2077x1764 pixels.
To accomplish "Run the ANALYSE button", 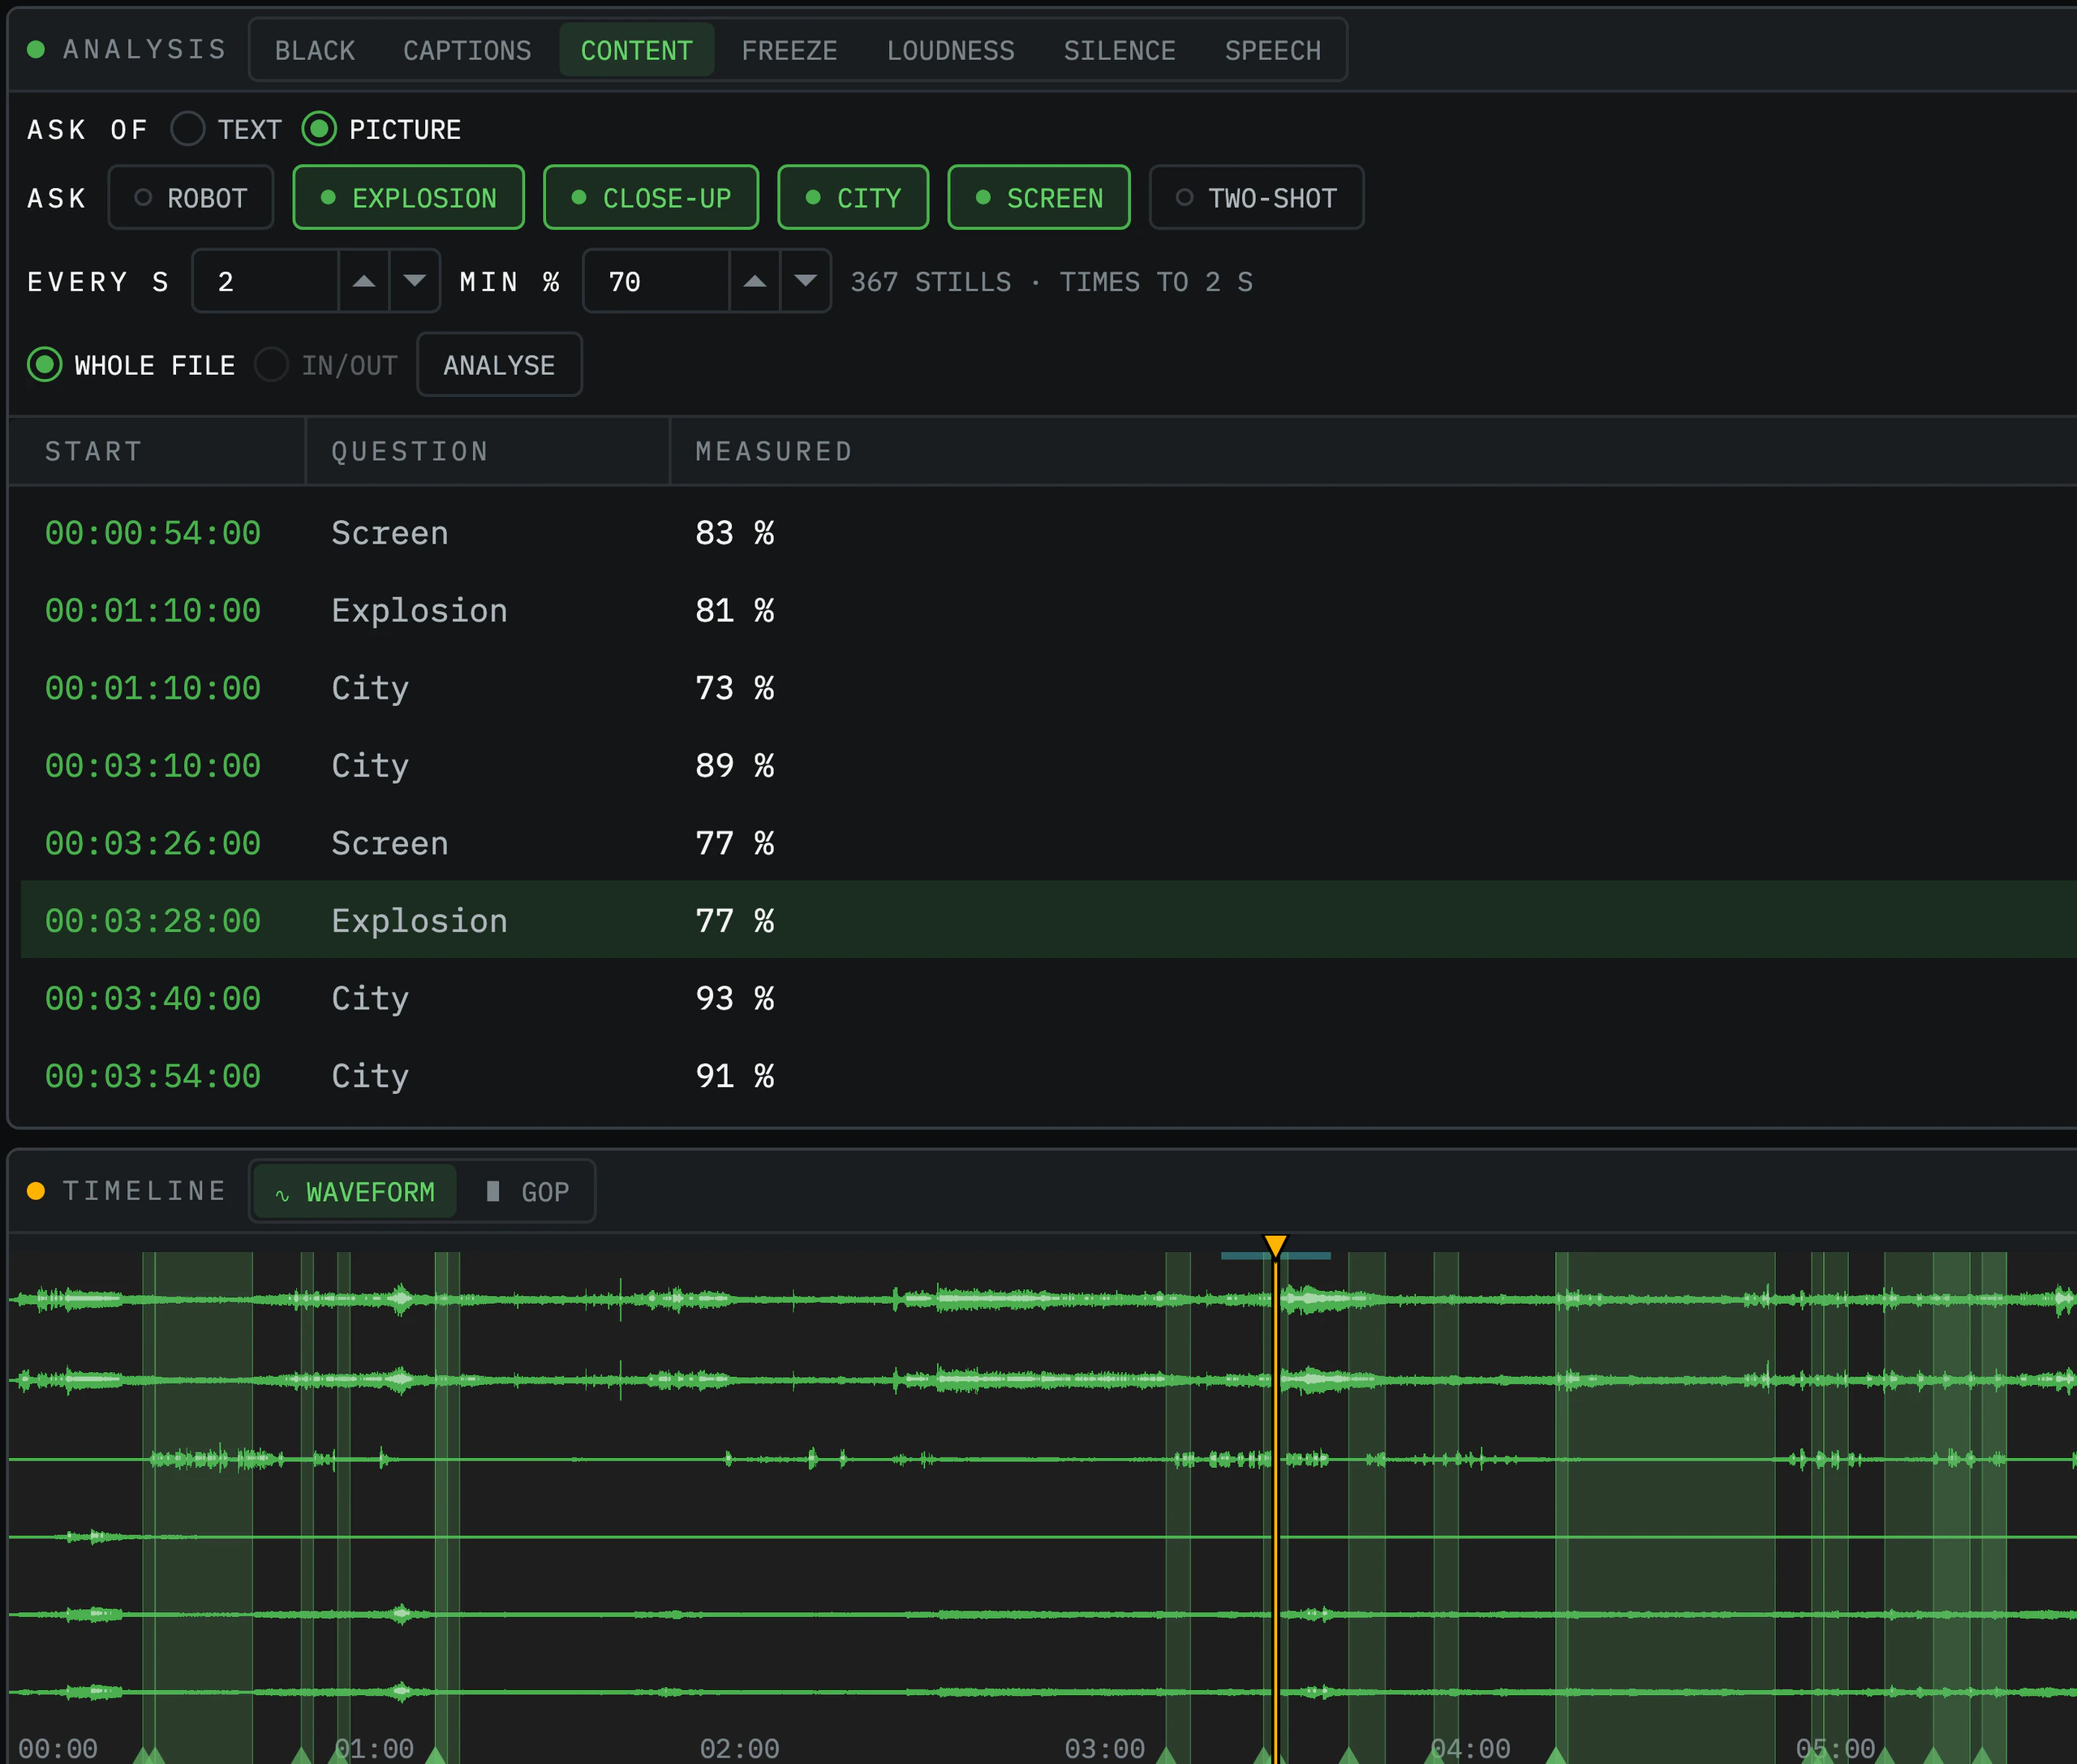I will [x=499, y=365].
